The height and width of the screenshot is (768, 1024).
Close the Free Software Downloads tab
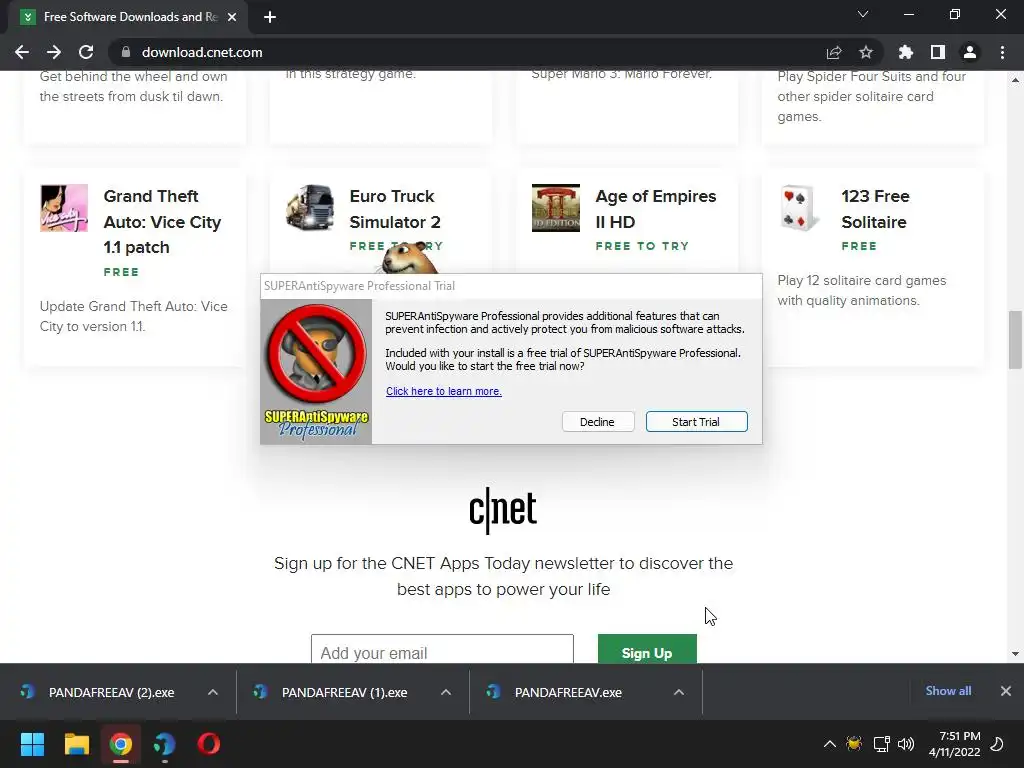point(232,17)
